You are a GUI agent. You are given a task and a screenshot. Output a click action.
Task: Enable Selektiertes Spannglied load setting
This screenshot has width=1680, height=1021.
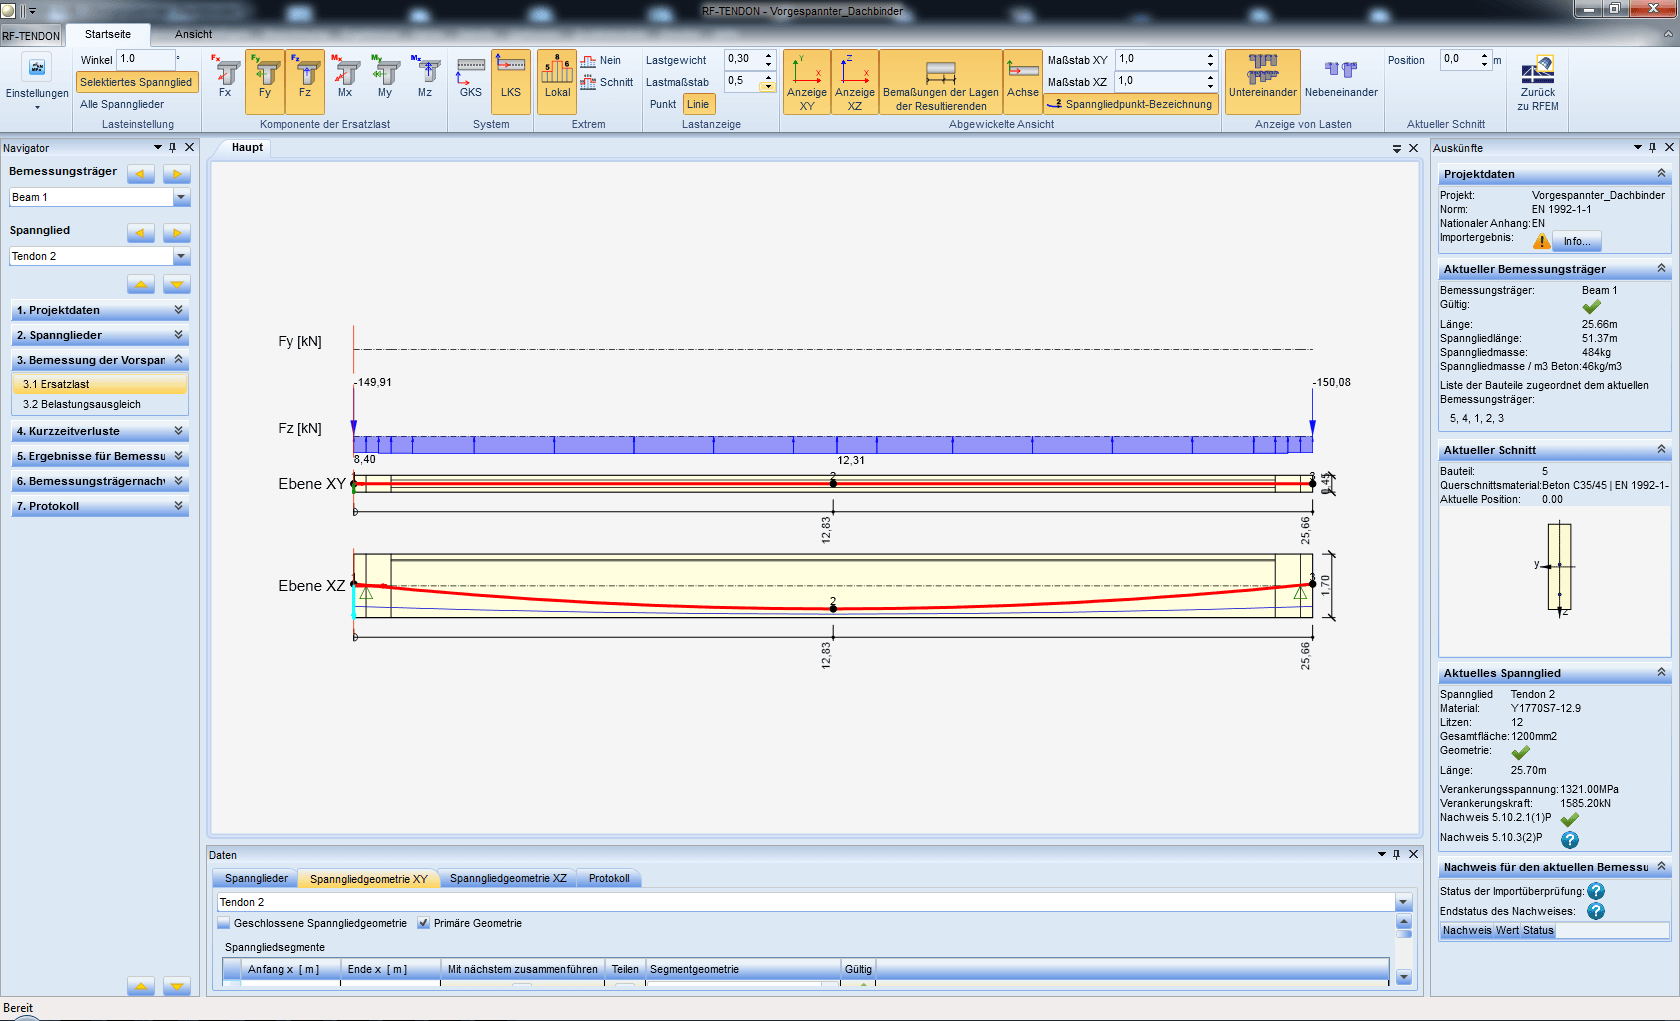(x=136, y=82)
